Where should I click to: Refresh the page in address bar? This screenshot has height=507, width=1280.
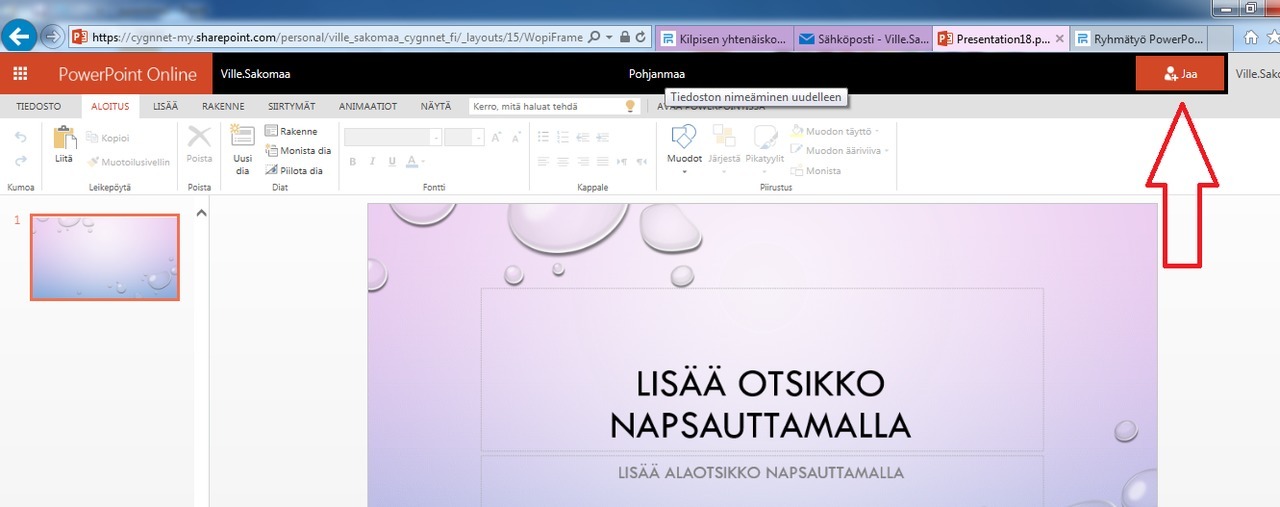[642, 37]
